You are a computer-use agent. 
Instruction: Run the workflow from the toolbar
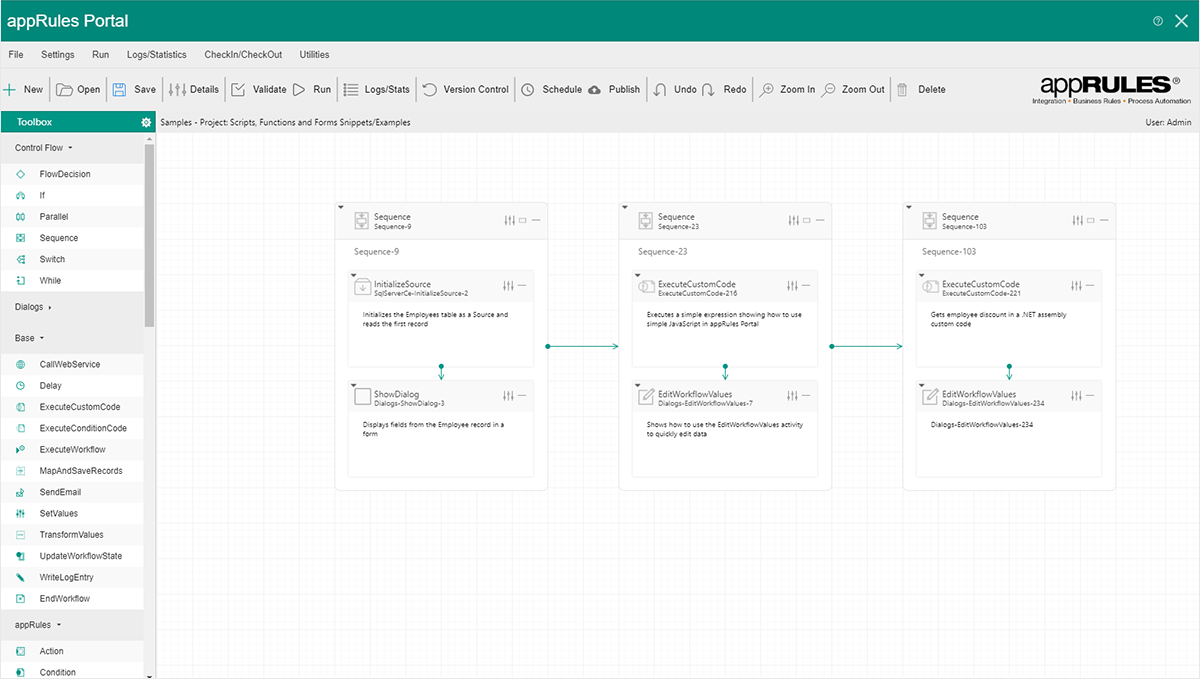tap(312, 89)
